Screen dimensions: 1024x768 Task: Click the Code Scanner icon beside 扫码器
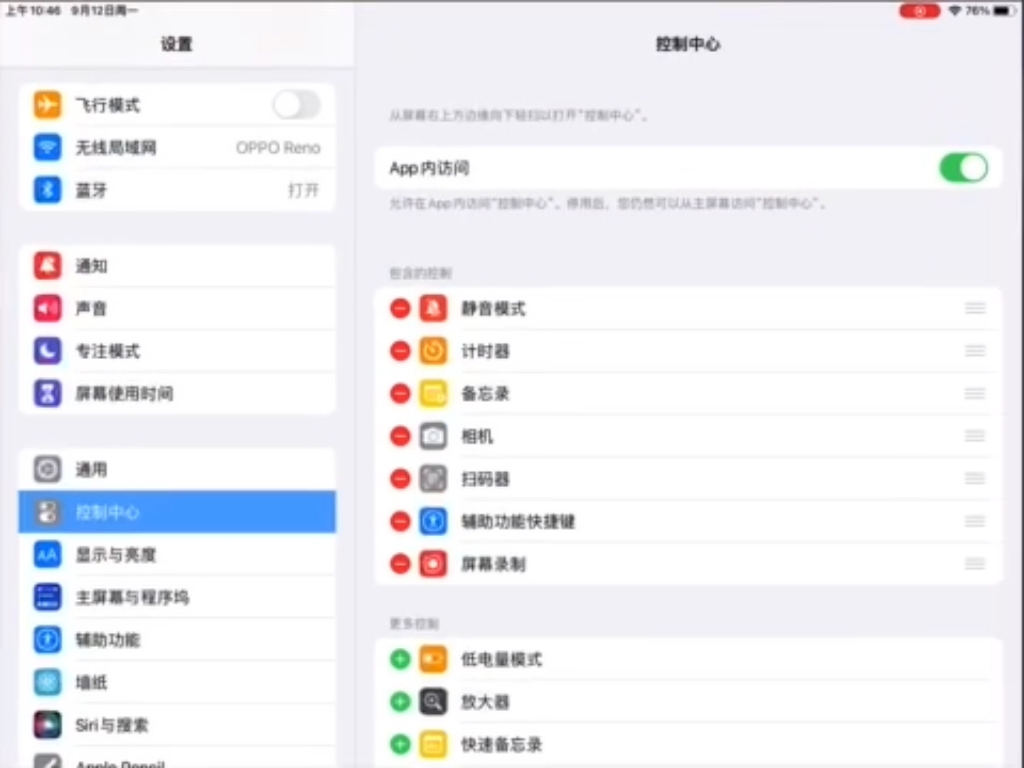[432, 478]
